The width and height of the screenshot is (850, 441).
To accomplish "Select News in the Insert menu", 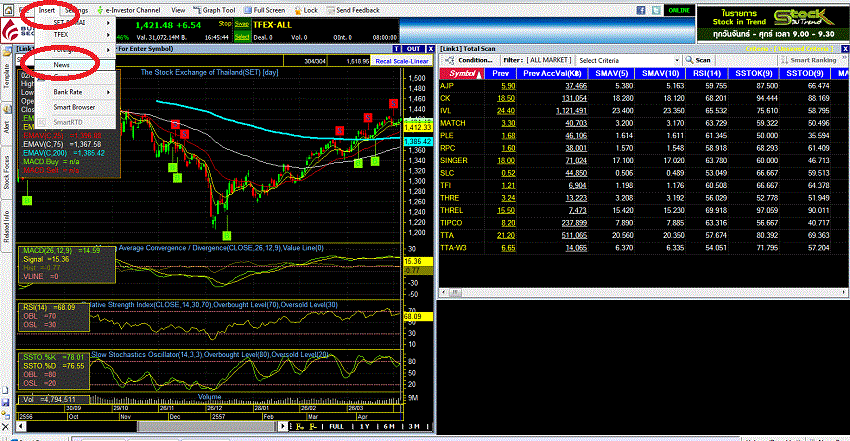I will (75, 64).
